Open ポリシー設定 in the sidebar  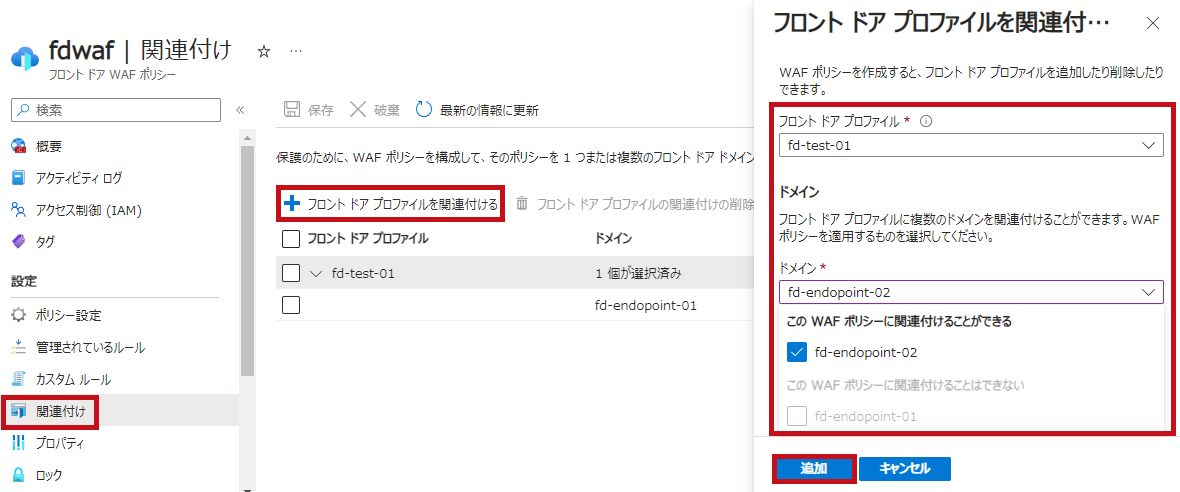point(68,314)
